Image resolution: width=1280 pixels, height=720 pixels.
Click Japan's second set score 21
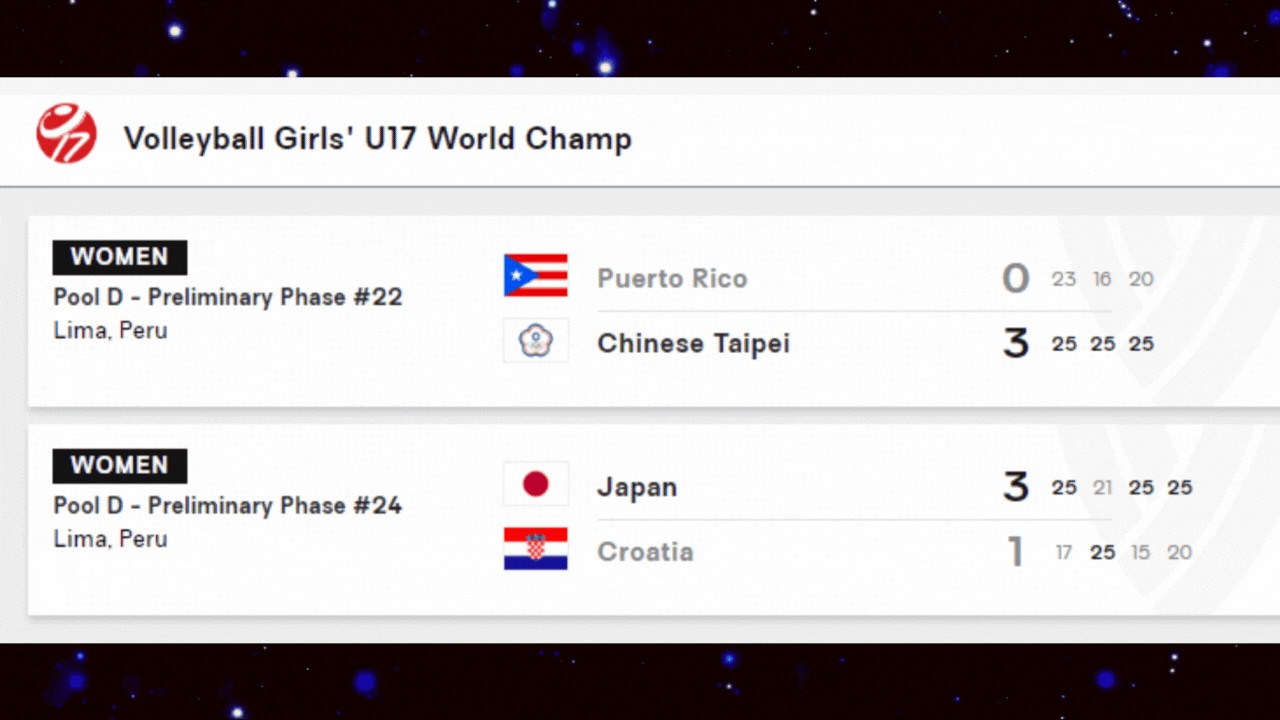click(x=1102, y=487)
